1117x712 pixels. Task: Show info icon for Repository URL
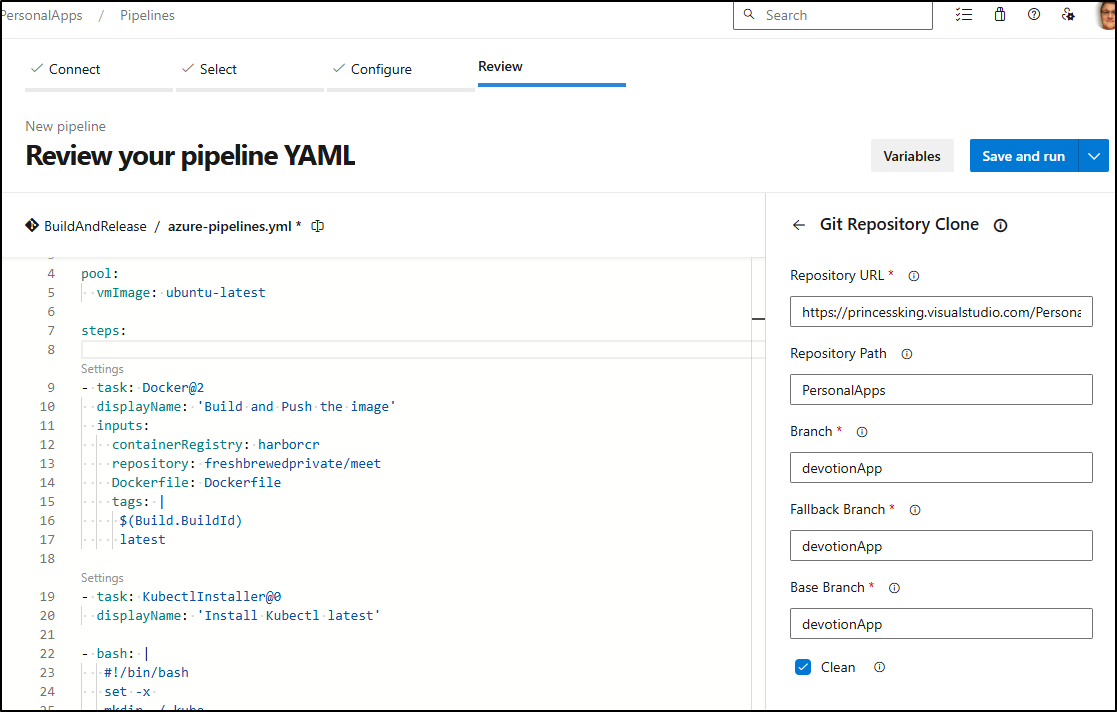pyautogui.click(x=914, y=276)
